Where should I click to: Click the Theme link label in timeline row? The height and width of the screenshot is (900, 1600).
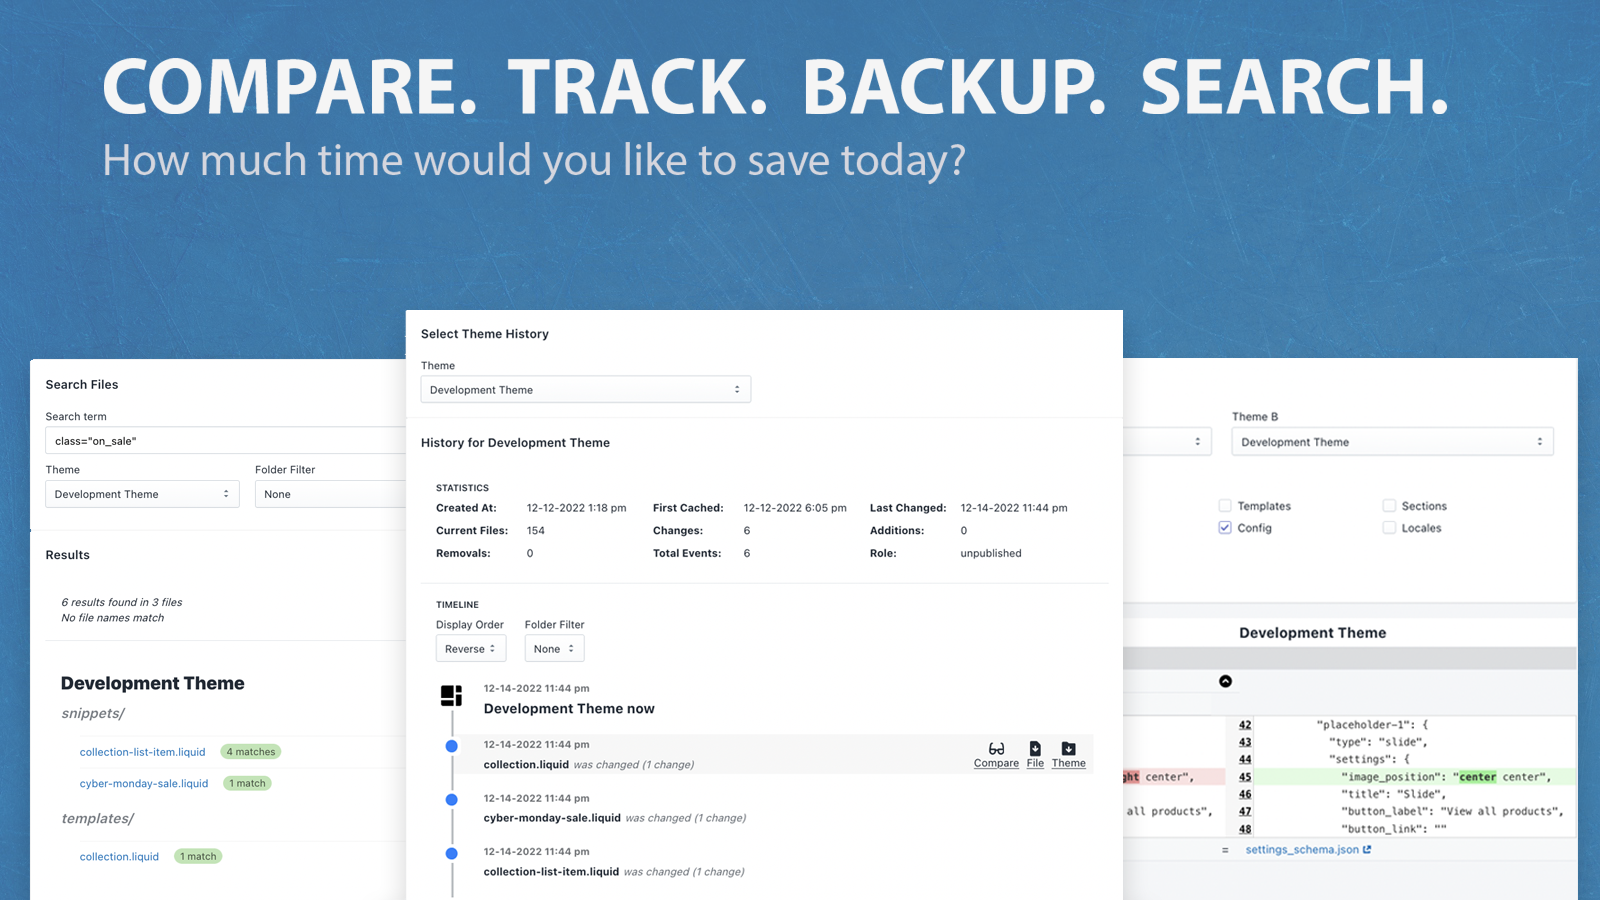1069,764
